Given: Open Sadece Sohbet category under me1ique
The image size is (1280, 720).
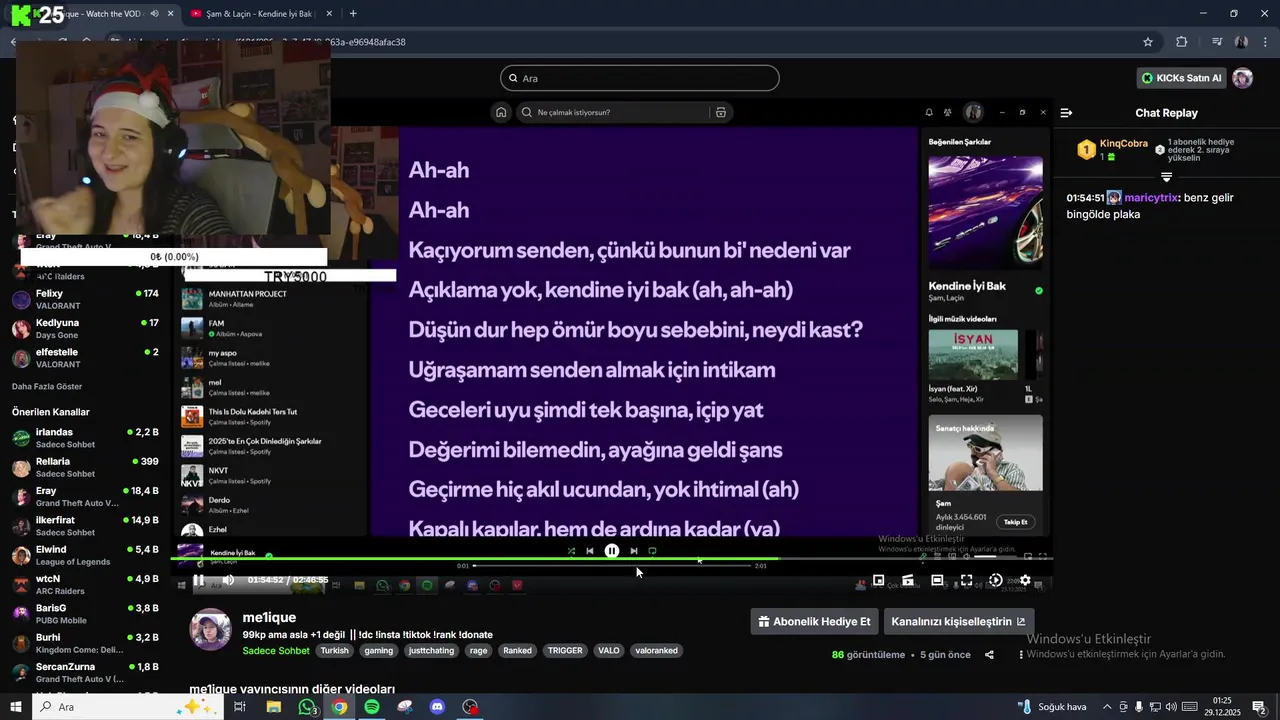Looking at the screenshot, I should click(276, 650).
